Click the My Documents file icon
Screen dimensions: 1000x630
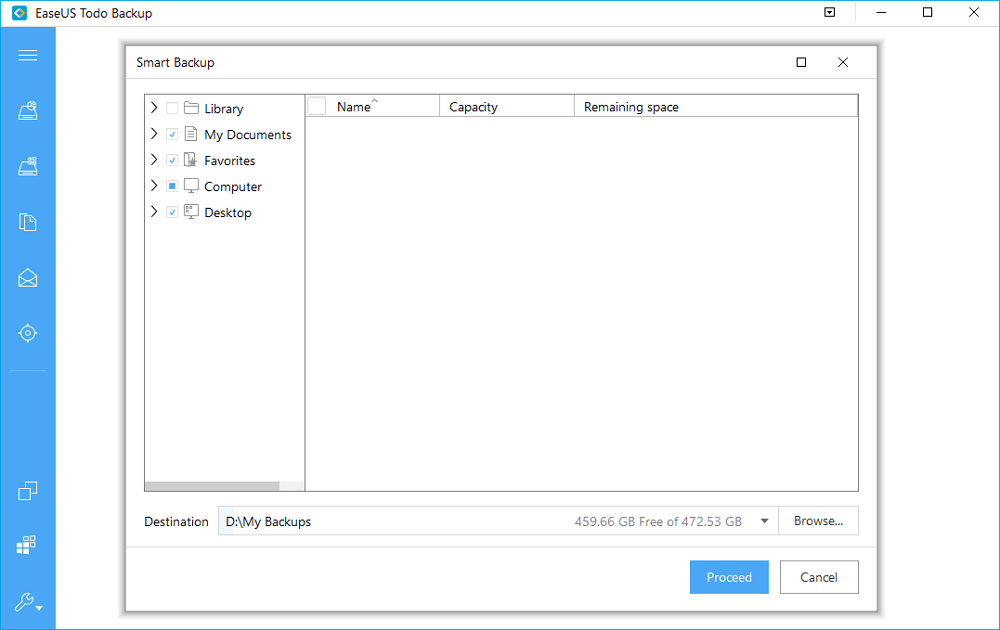(191, 134)
